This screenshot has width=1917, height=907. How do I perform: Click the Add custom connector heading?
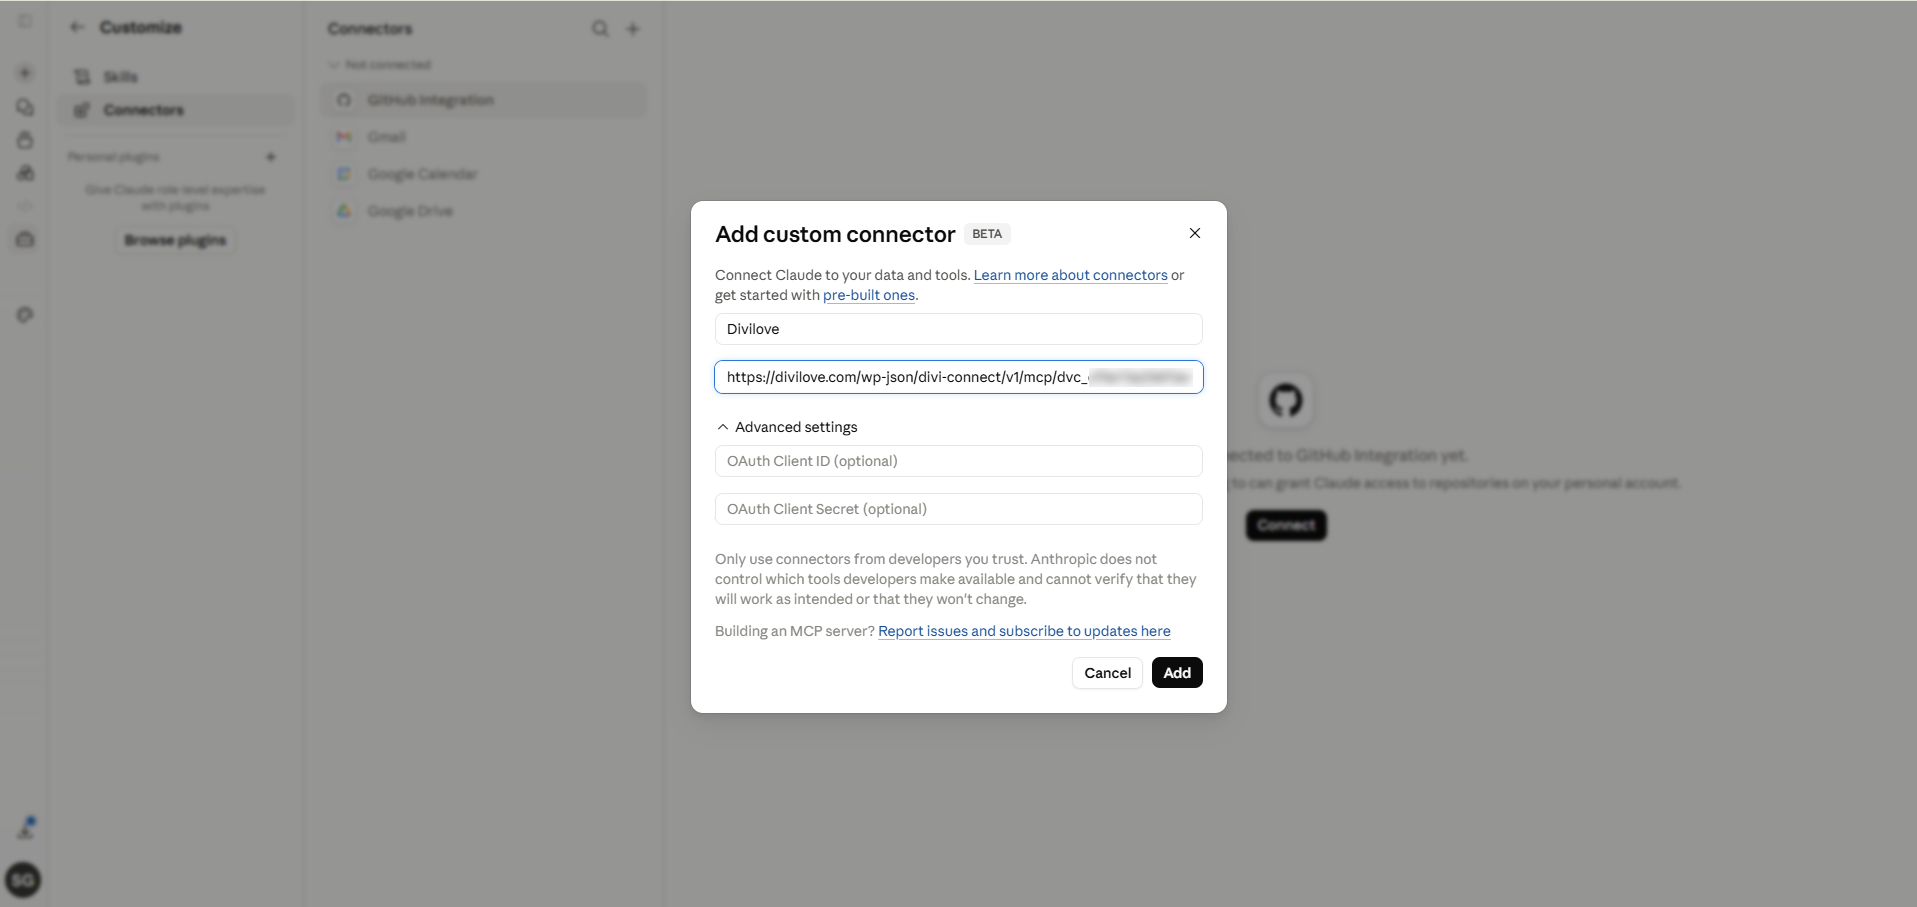(x=835, y=234)
